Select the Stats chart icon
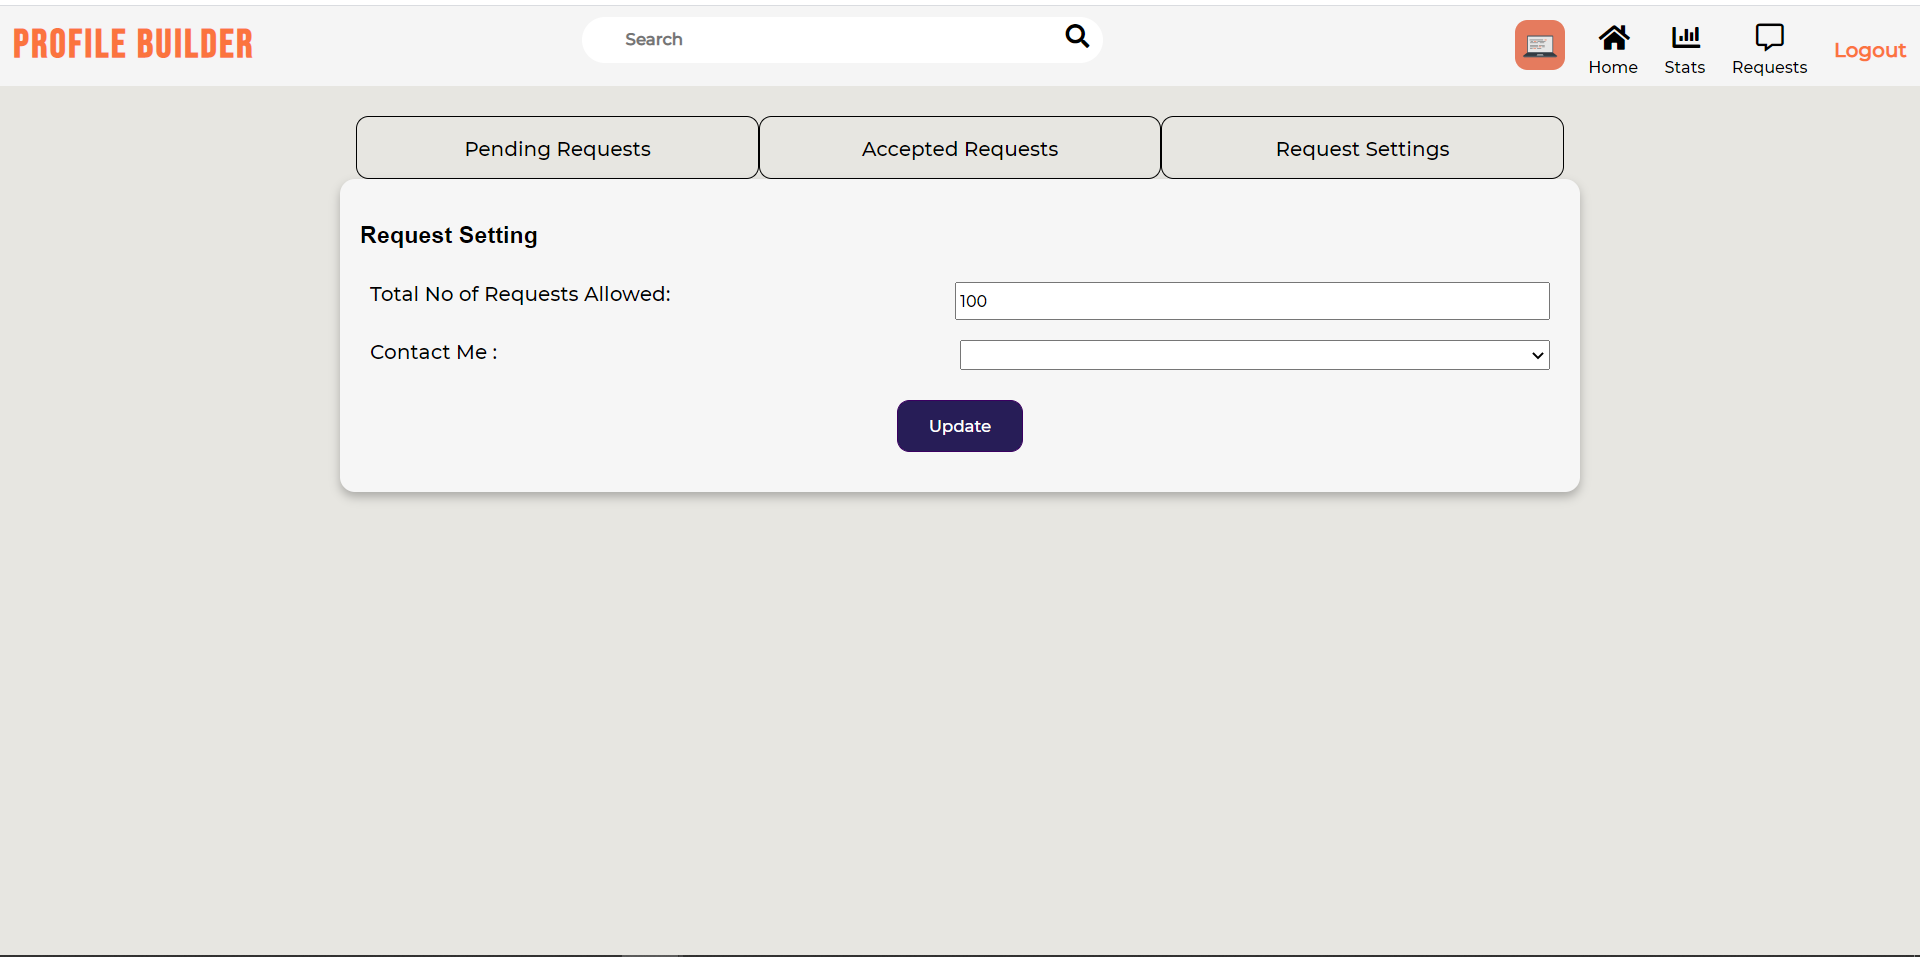Viewport: 1920px width, 957px height. coord(1685,38)
